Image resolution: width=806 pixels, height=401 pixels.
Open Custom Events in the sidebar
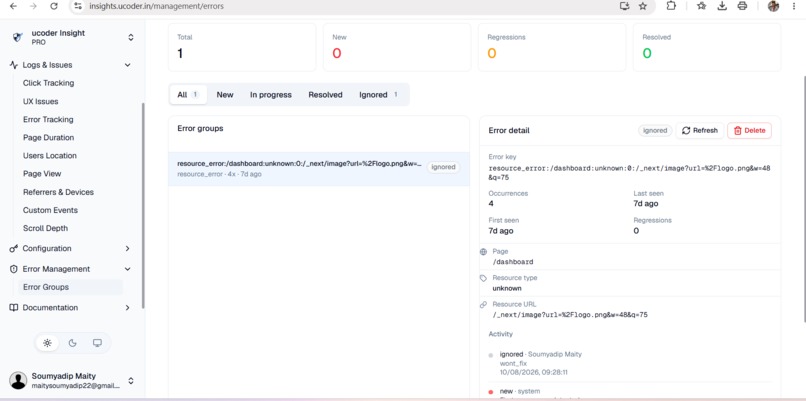click(50, 210)
